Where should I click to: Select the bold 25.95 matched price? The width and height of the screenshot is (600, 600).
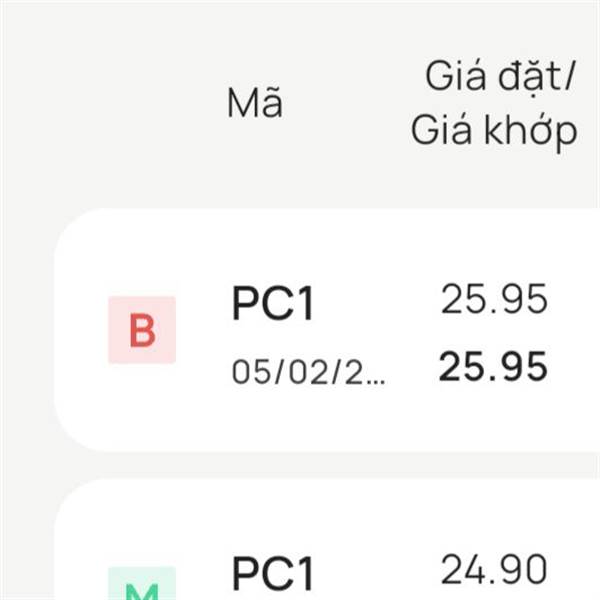[x=494, y=368]
